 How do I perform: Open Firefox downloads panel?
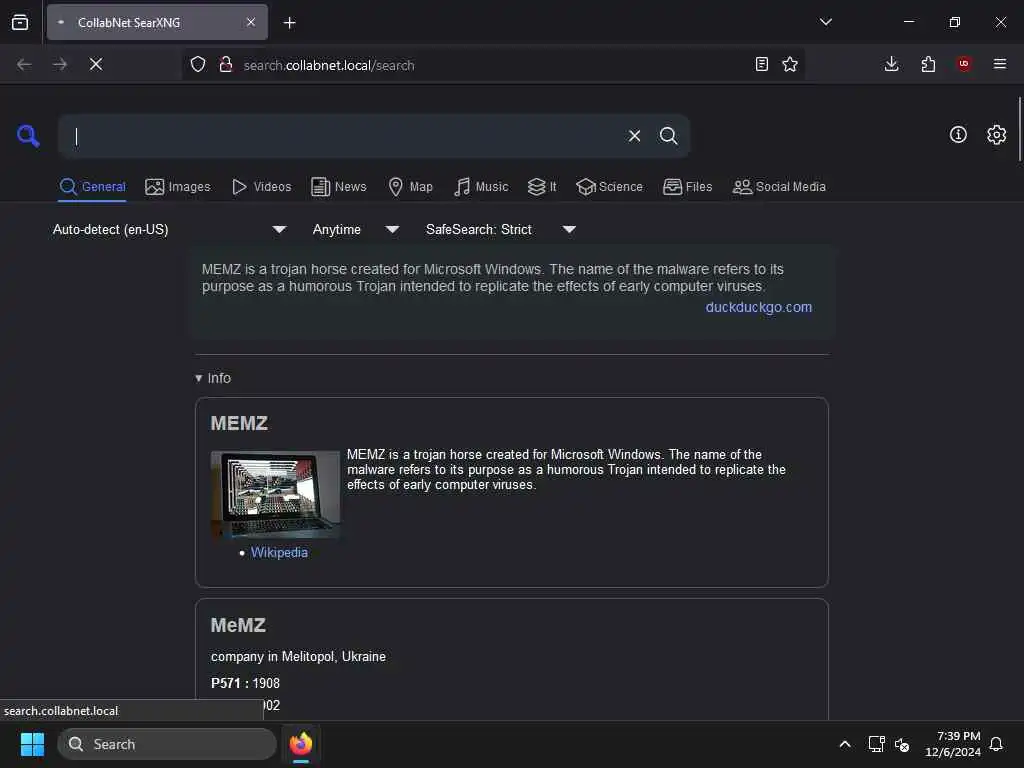[891, 65]
